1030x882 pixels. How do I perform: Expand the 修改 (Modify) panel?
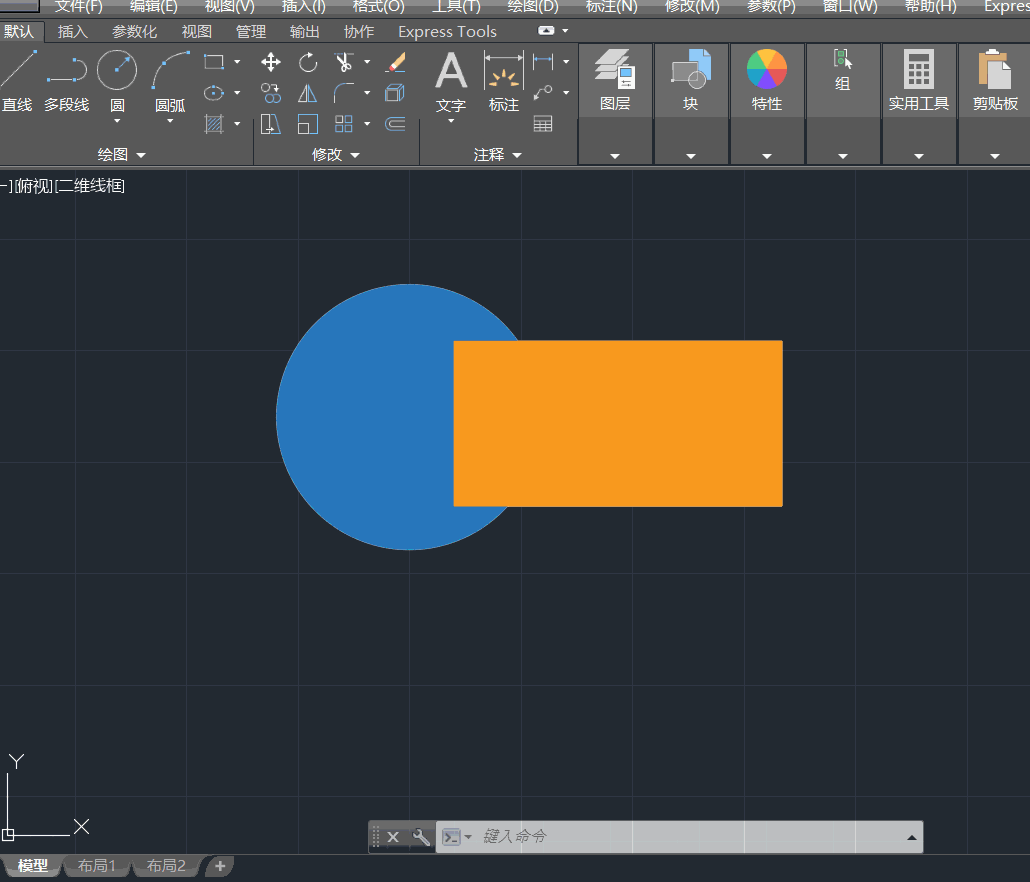(336, 155)
